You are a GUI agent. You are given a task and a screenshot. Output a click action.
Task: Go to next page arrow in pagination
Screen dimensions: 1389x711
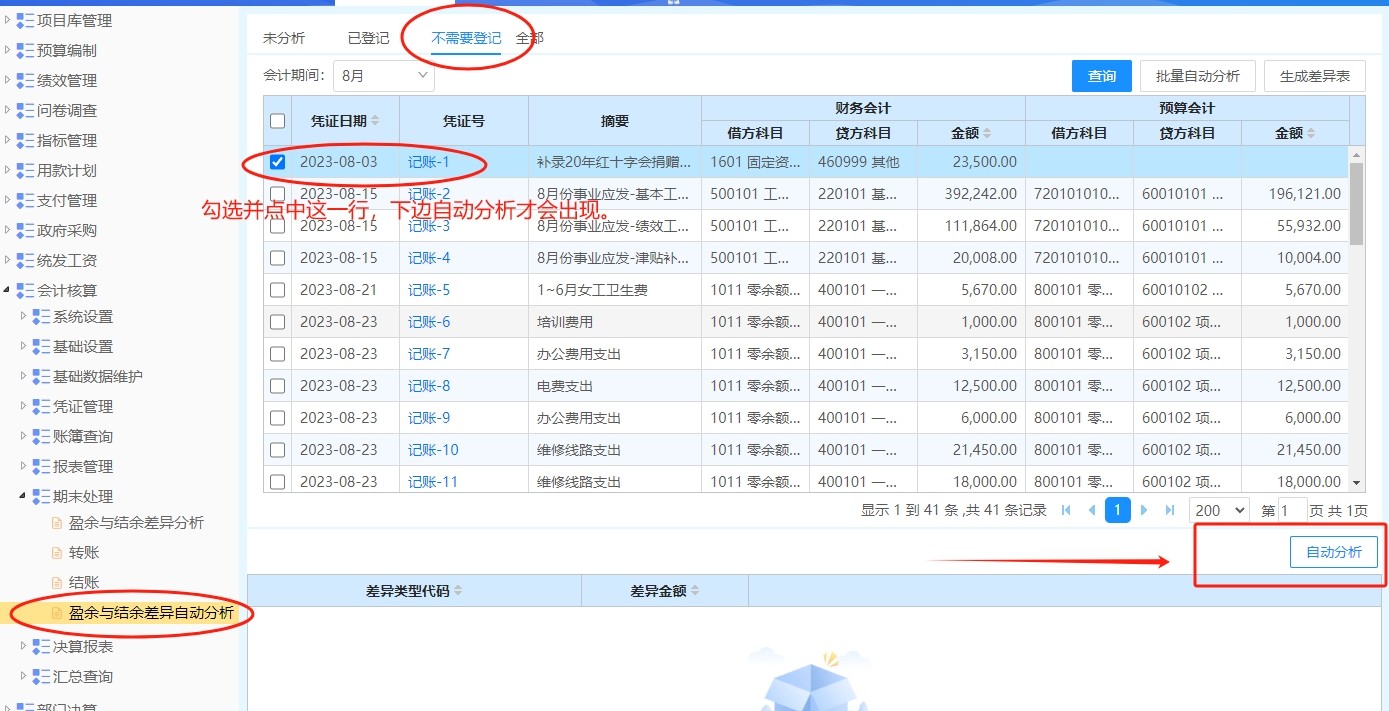[x=1144, y=510]
